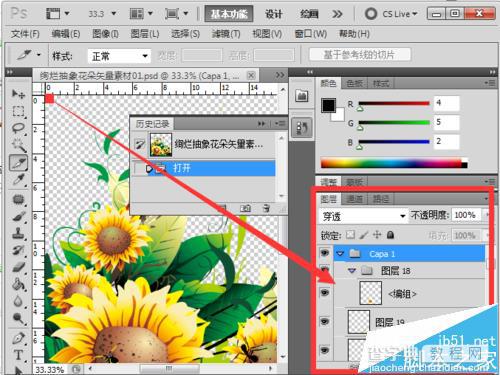The width and height of the screenshot is (500, 375).
Task: Collapse the Capa 1 group
Action: click(x=340, y=254)
